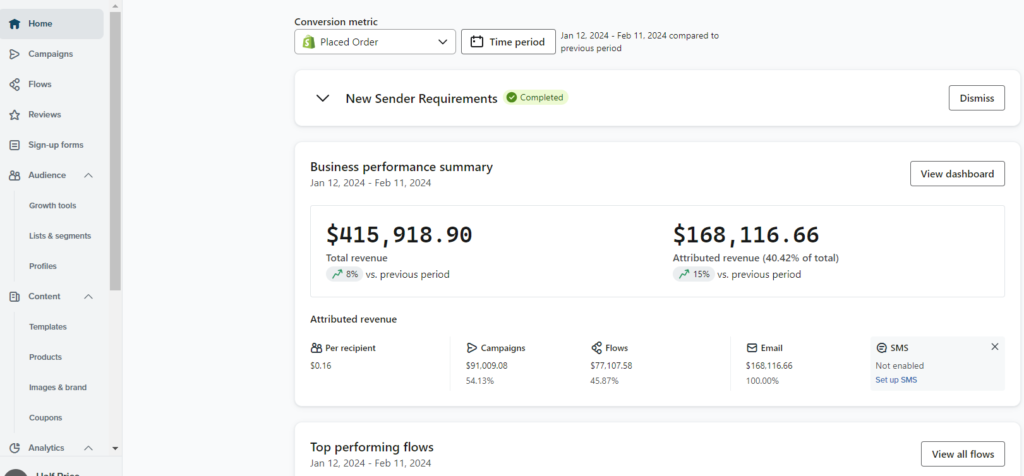The height and width of the screenshot is (476, 1024).
Task: Select the Flows icon in sidebar
Action: coord(14,84)
